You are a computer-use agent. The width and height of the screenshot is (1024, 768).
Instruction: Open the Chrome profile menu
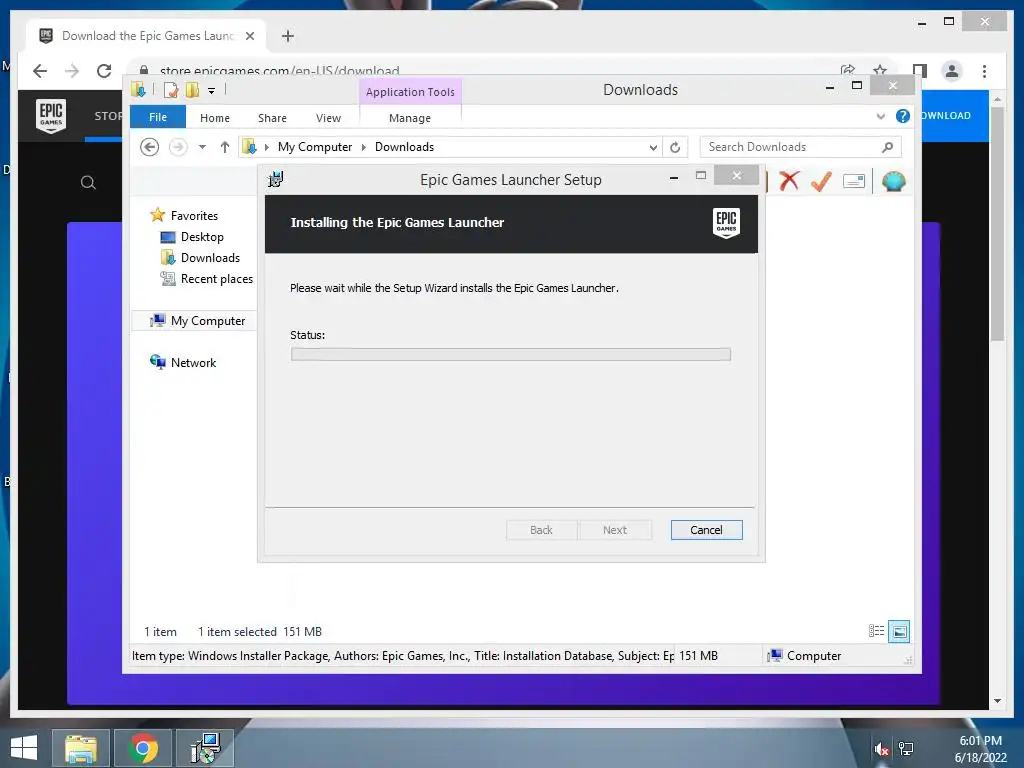click(x=952, y=71)
